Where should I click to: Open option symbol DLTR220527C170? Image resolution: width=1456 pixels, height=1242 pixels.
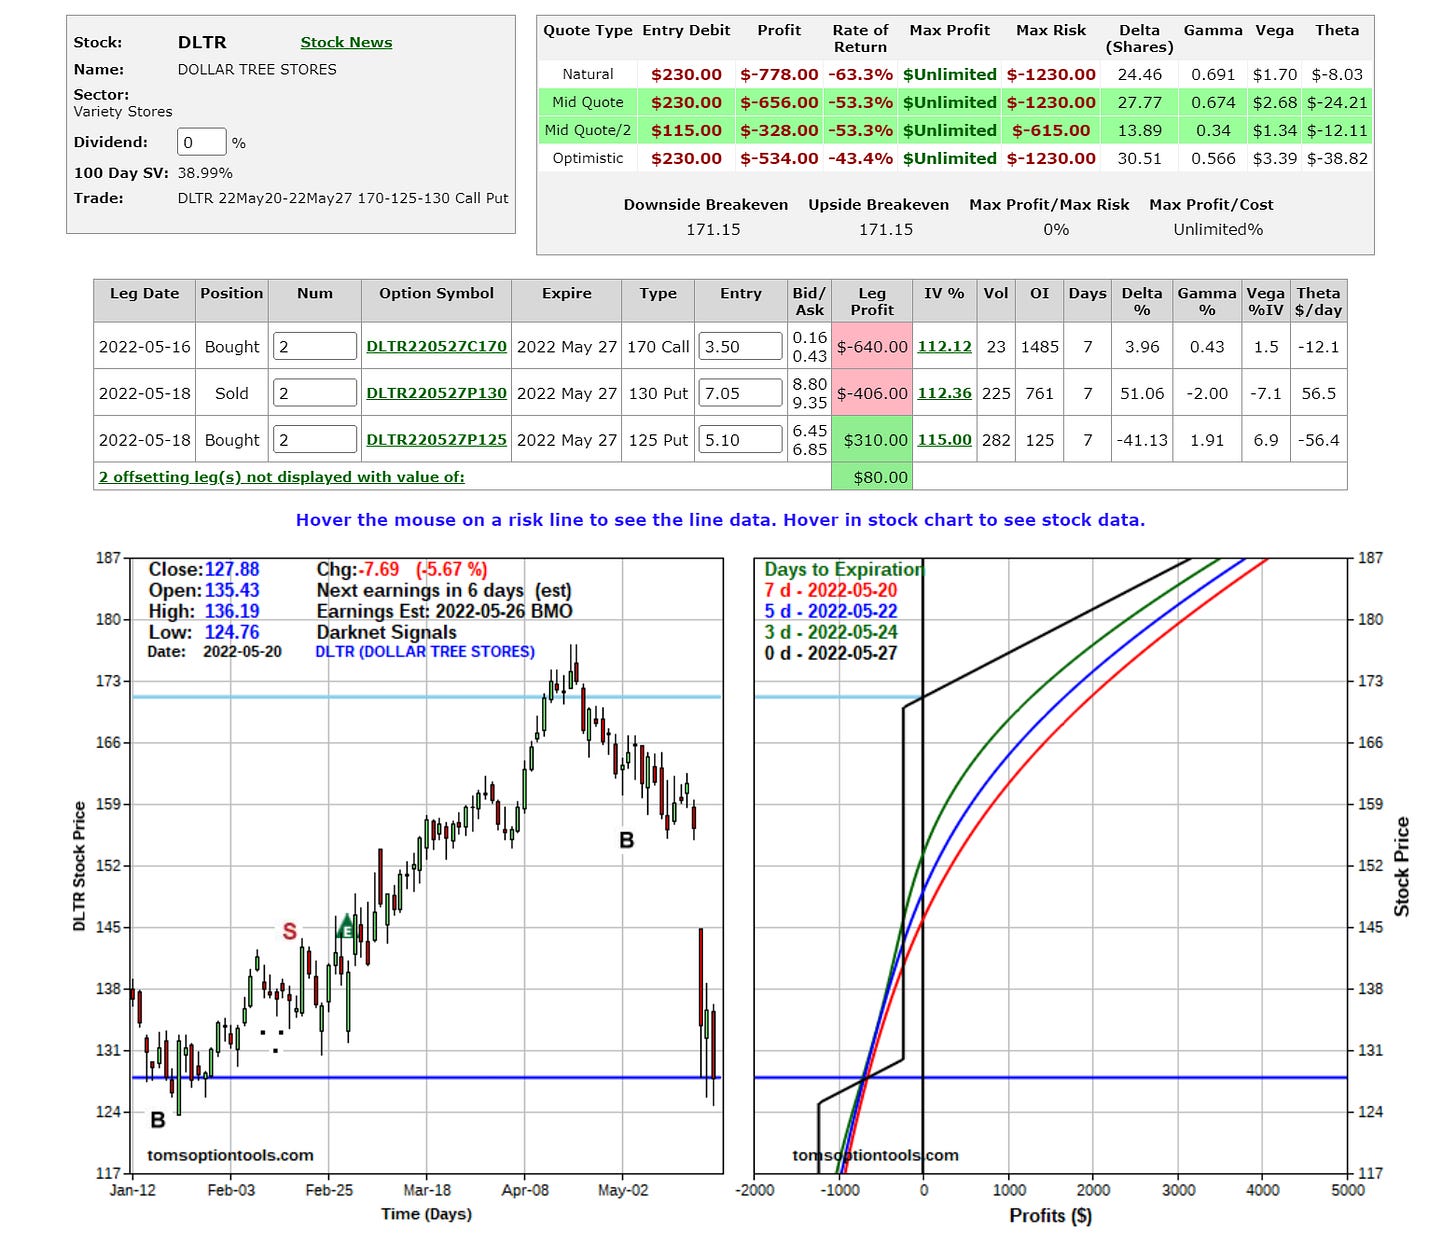[x=436, y=346]
